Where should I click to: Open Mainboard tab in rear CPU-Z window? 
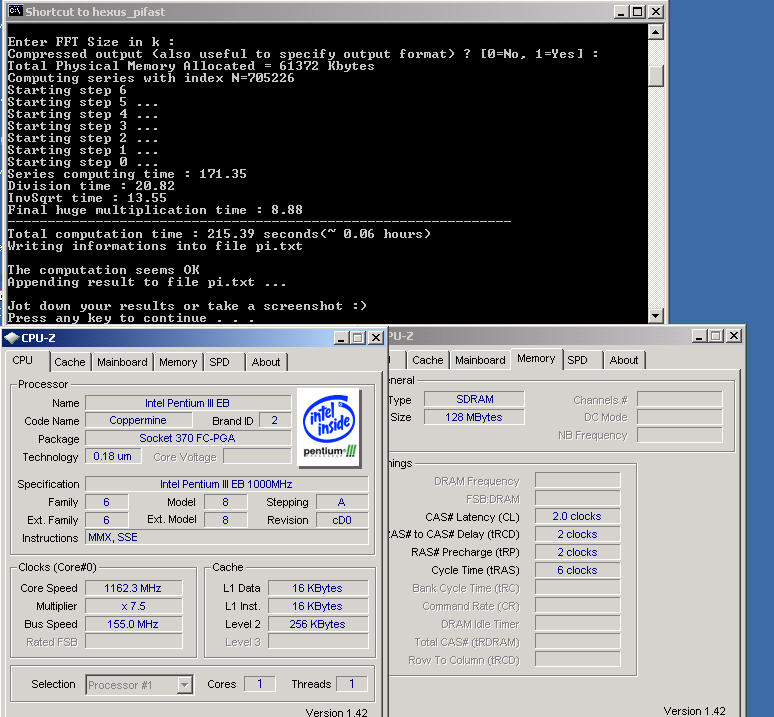(480, 360)
